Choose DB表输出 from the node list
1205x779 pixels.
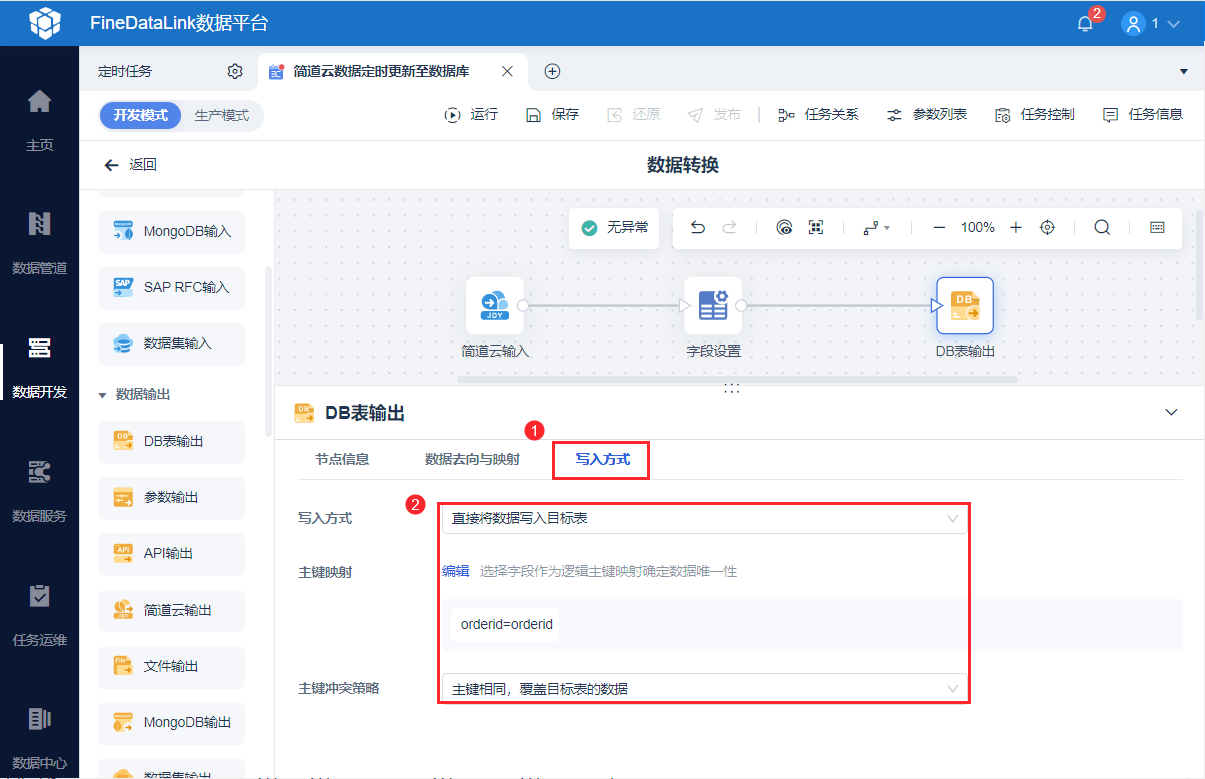[171, 441]
